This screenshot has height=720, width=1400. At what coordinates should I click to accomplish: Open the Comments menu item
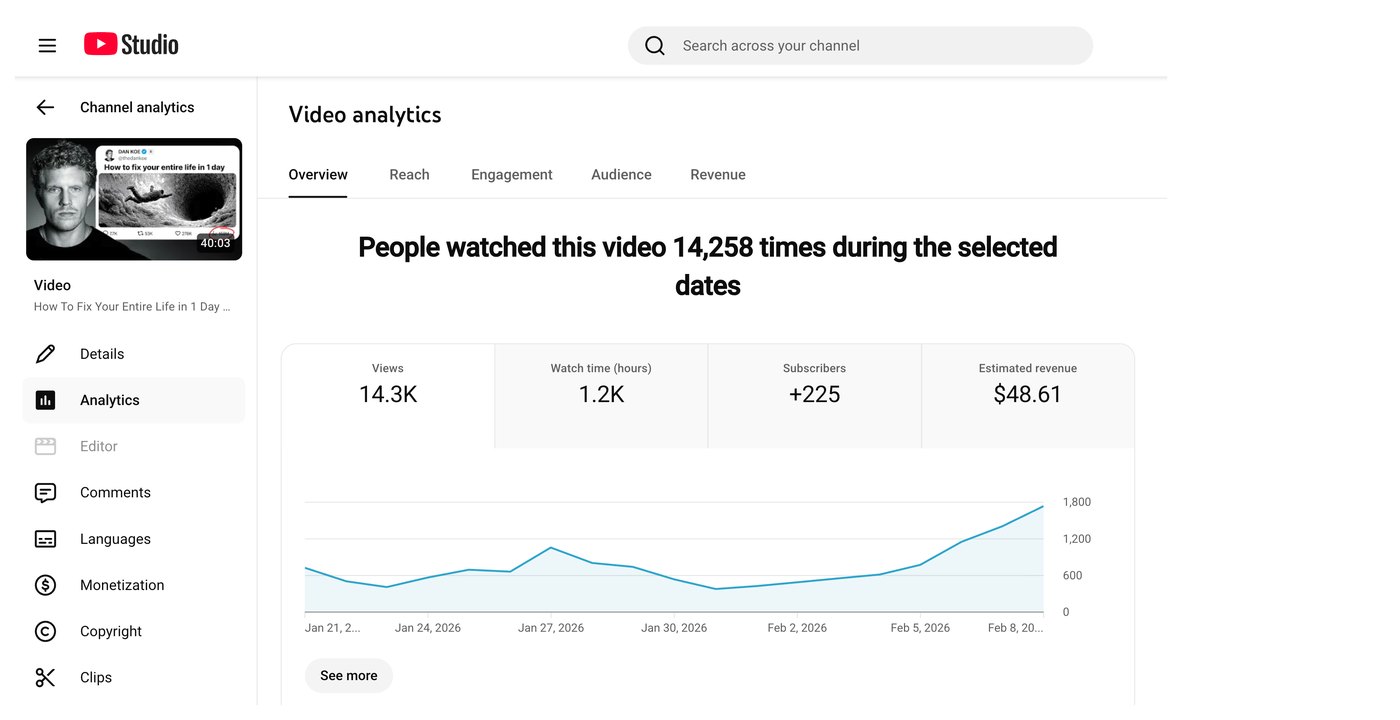click(133, 492)
